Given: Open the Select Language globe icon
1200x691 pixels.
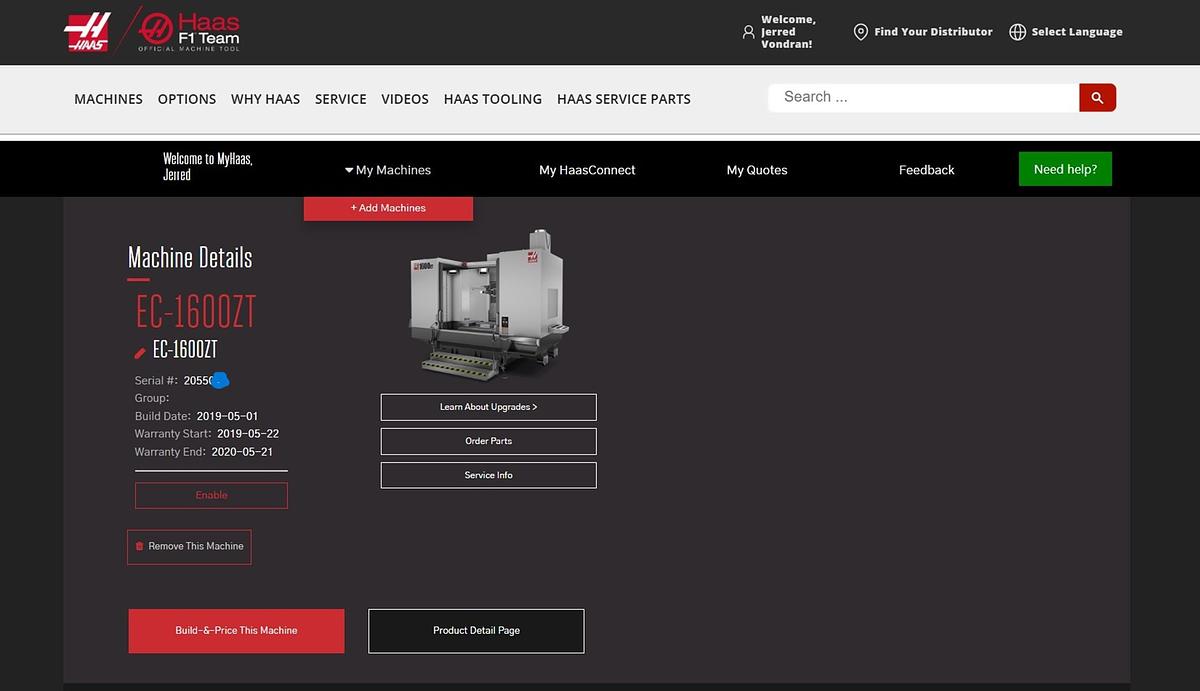Looking at the screenshot, I should point(1017,31).
